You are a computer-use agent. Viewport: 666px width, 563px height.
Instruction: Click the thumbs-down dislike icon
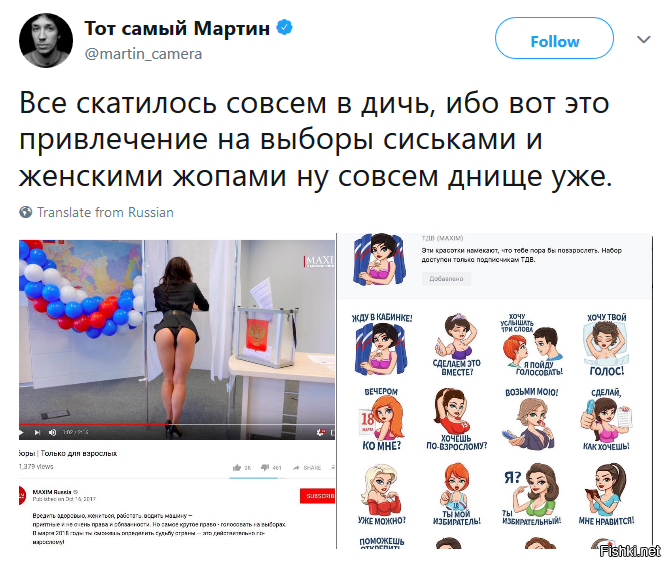point(265,467)
